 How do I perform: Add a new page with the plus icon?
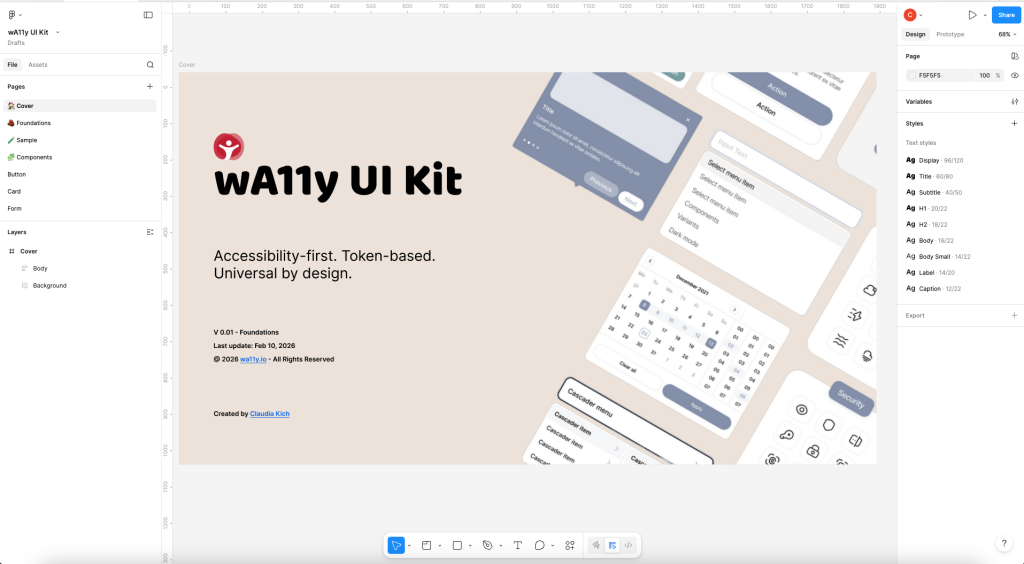150,87
